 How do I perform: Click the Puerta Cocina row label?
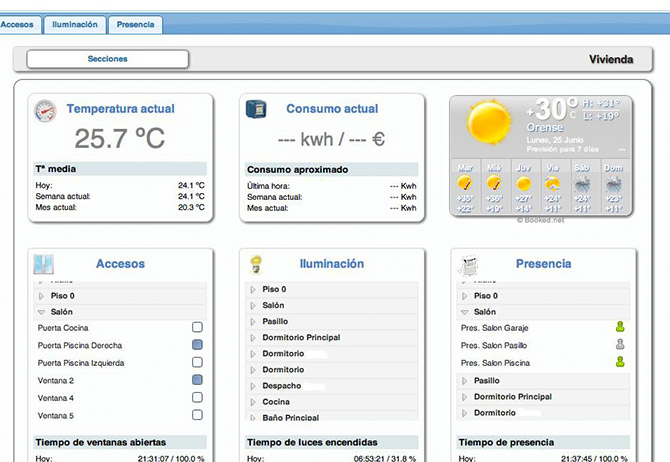click(x=63, y=328)
